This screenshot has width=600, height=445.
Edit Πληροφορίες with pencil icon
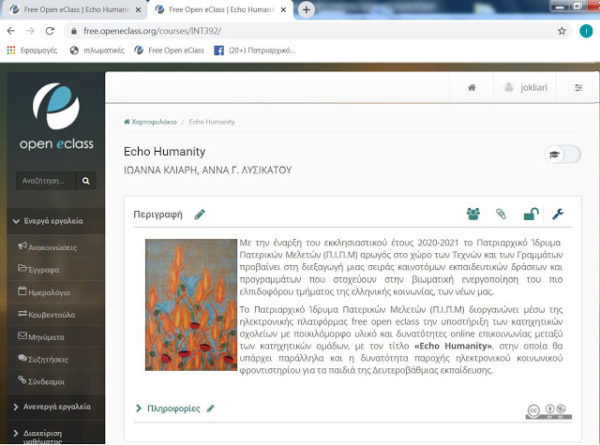(210, 409)
